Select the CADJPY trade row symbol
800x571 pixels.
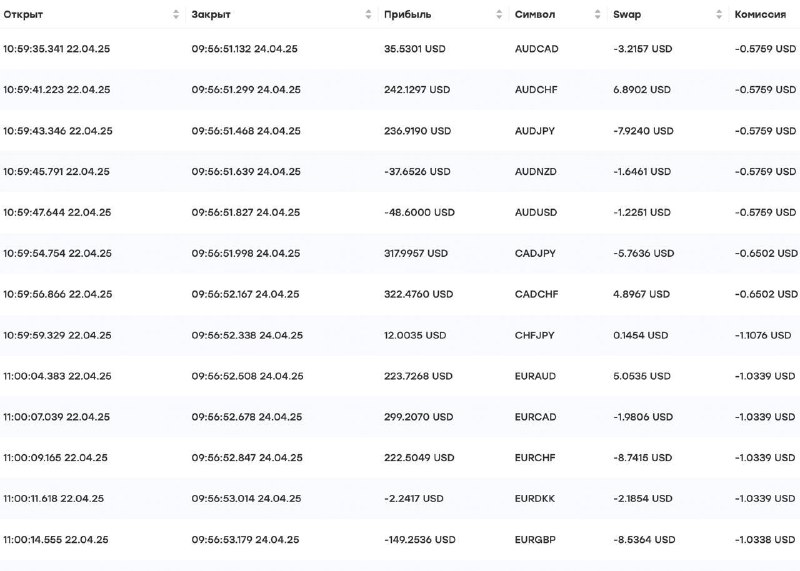pos(535,254)
